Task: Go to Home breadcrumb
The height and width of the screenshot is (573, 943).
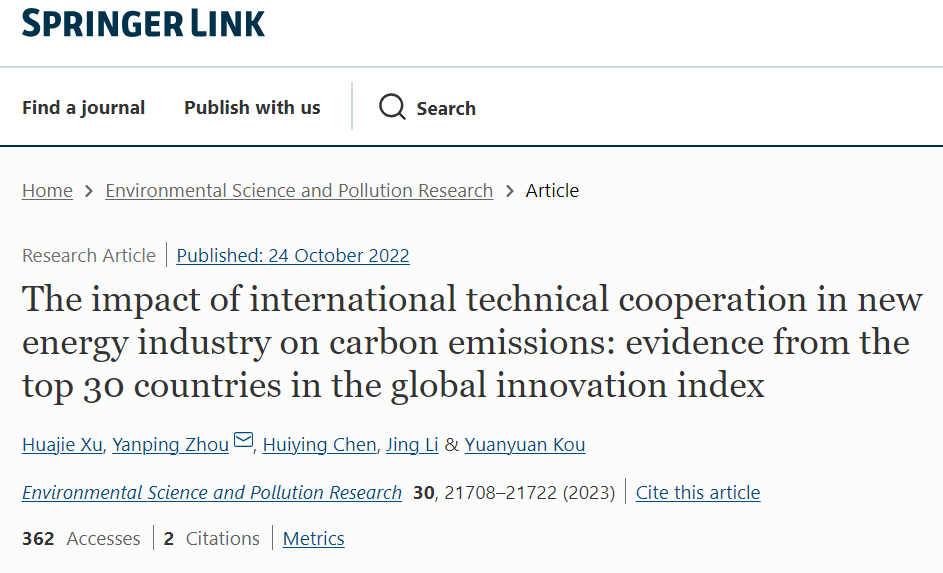Action: click(x=47, y=191)
